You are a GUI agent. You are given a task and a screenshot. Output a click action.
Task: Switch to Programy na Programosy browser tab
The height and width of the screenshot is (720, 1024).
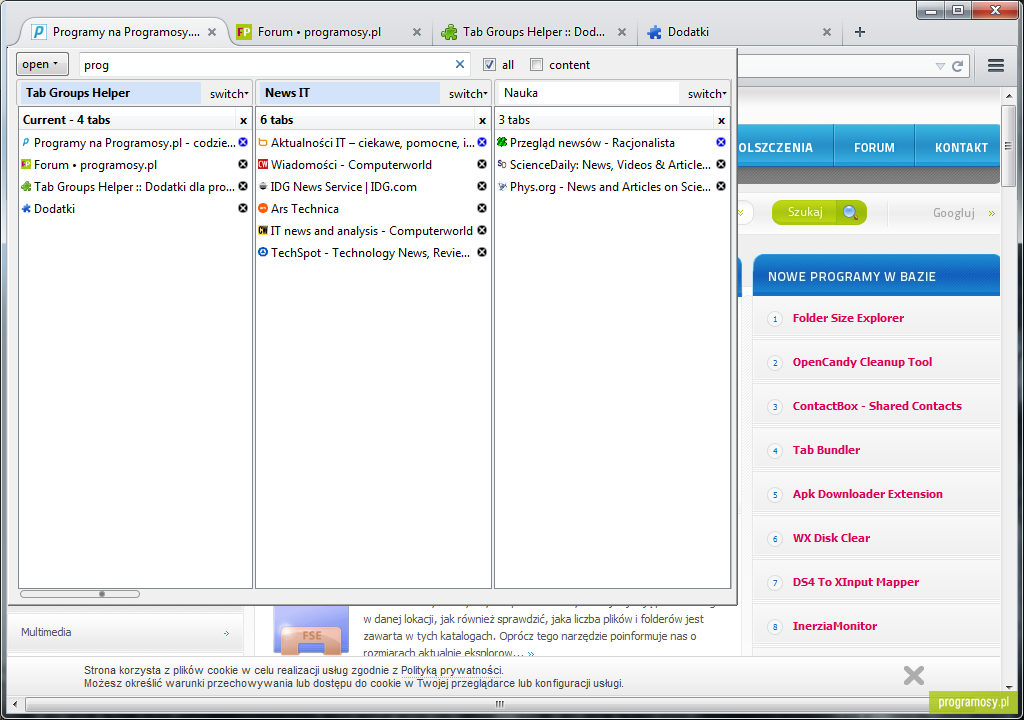[126, 32]
